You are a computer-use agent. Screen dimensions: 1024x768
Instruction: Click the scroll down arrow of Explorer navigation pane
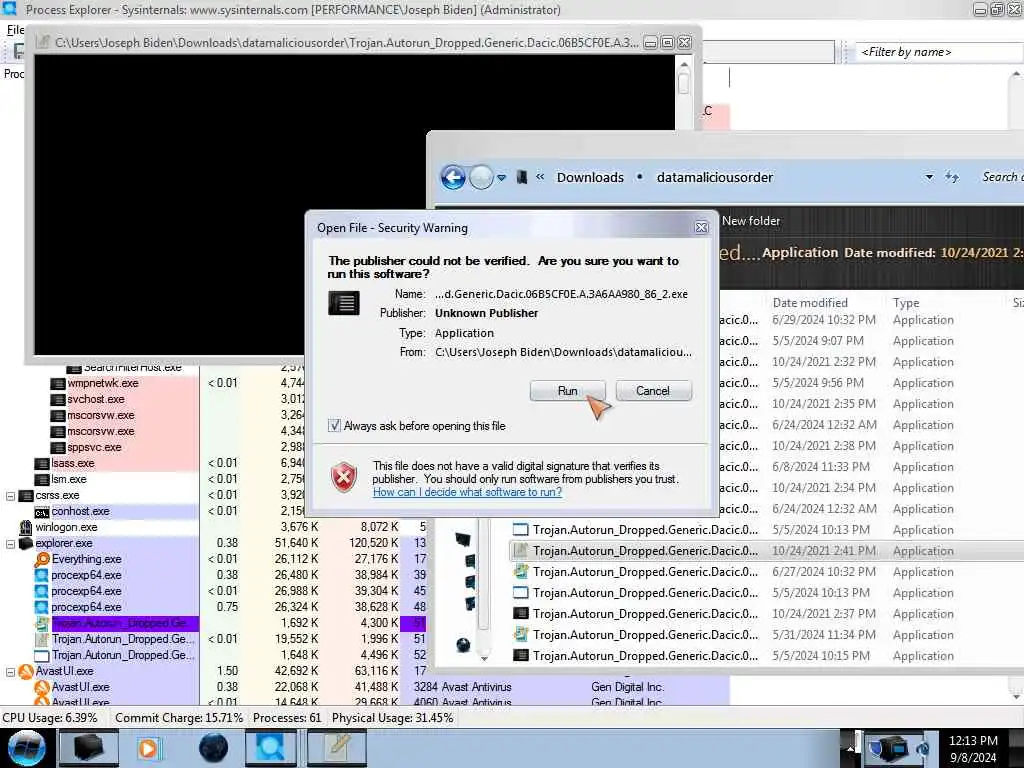tap(484, 658)
